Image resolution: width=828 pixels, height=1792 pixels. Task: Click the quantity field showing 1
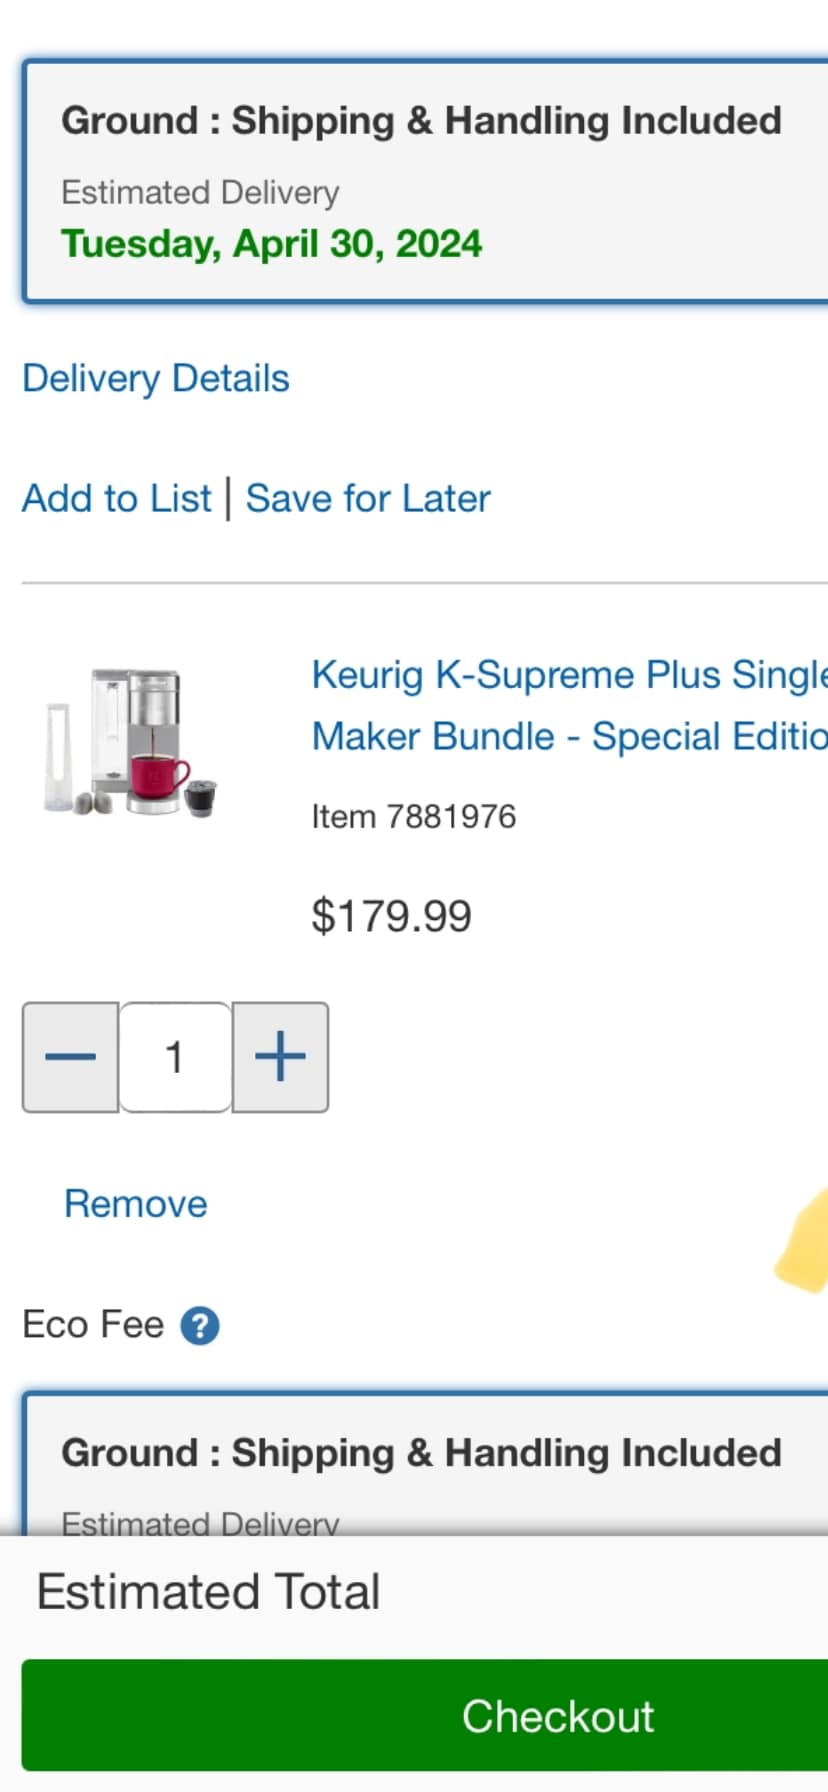(x=175, y=1057)
